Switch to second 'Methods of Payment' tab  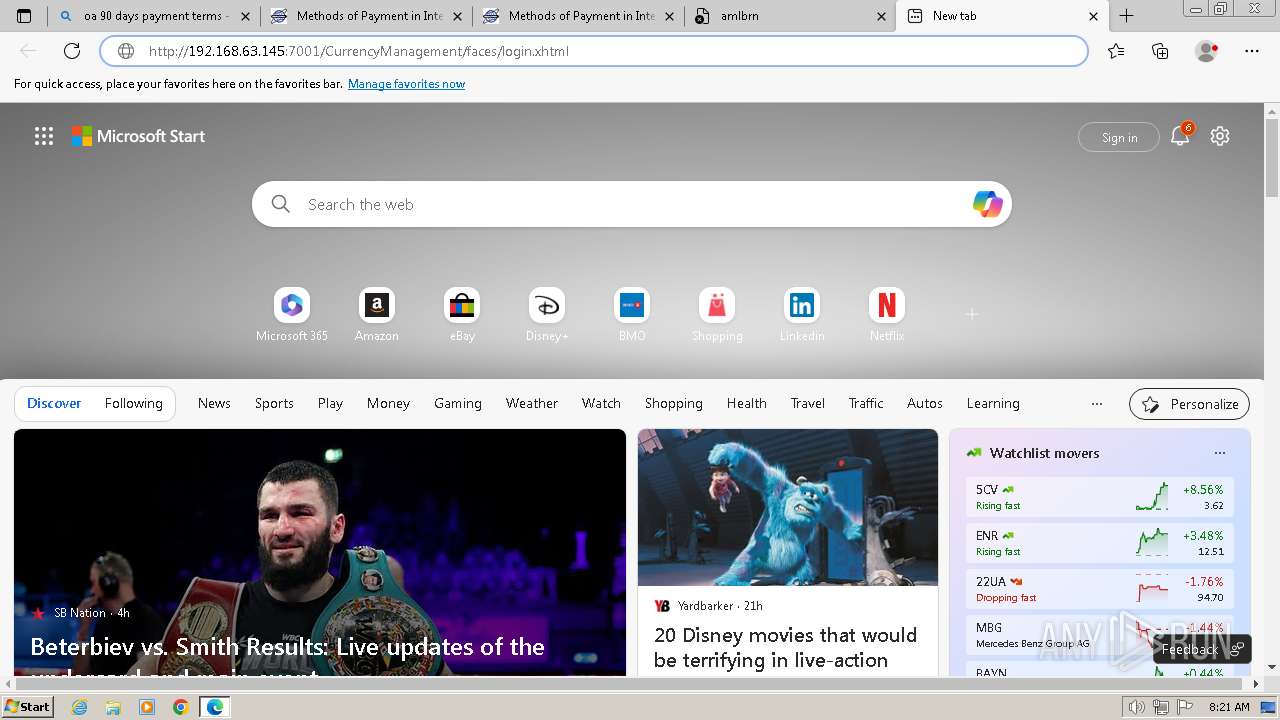tap(578, 16)
